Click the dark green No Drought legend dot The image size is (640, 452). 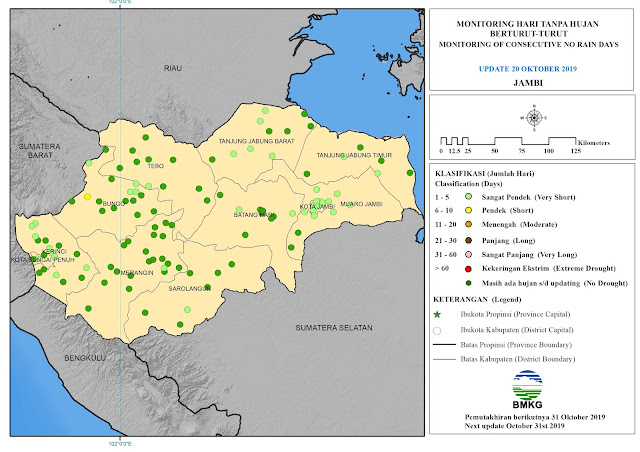(x=468, y=283)
